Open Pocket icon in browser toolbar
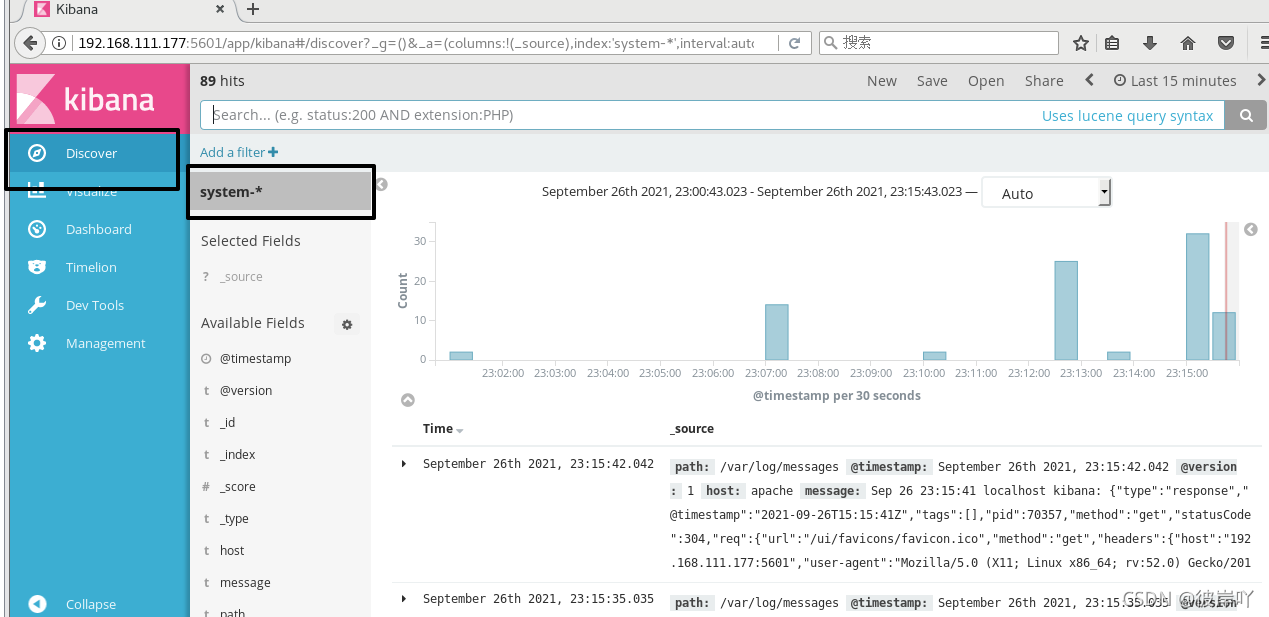This screenshot has height=617, width=1269. tap(1226, 43)
